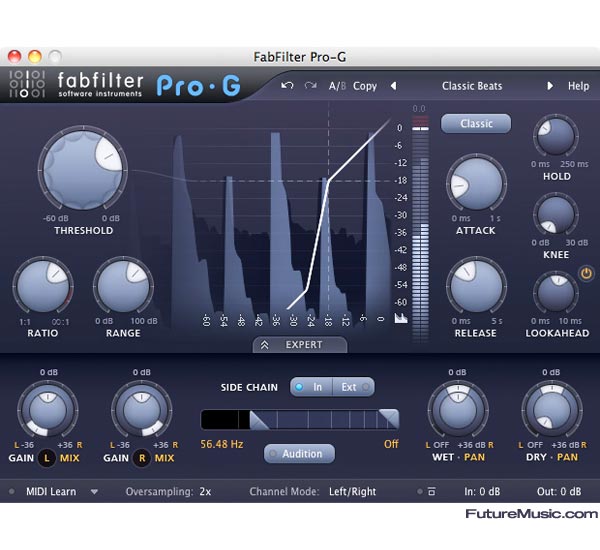Click the side chain high-cut filter handle

click(x=389, y=418)
